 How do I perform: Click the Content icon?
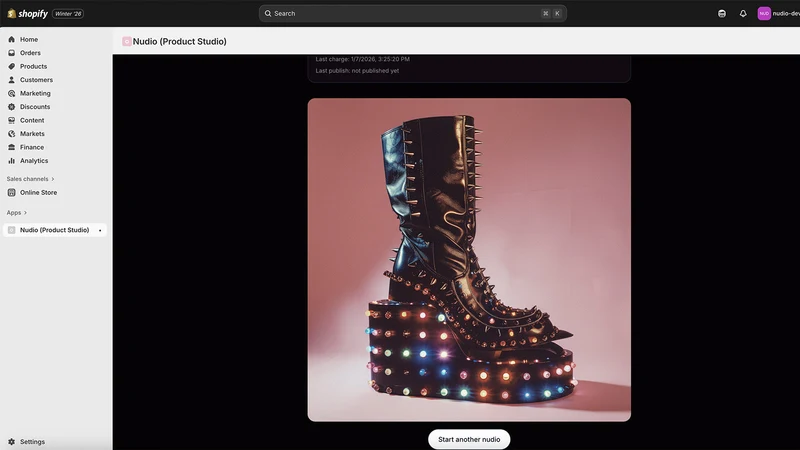tap(12, 120)
